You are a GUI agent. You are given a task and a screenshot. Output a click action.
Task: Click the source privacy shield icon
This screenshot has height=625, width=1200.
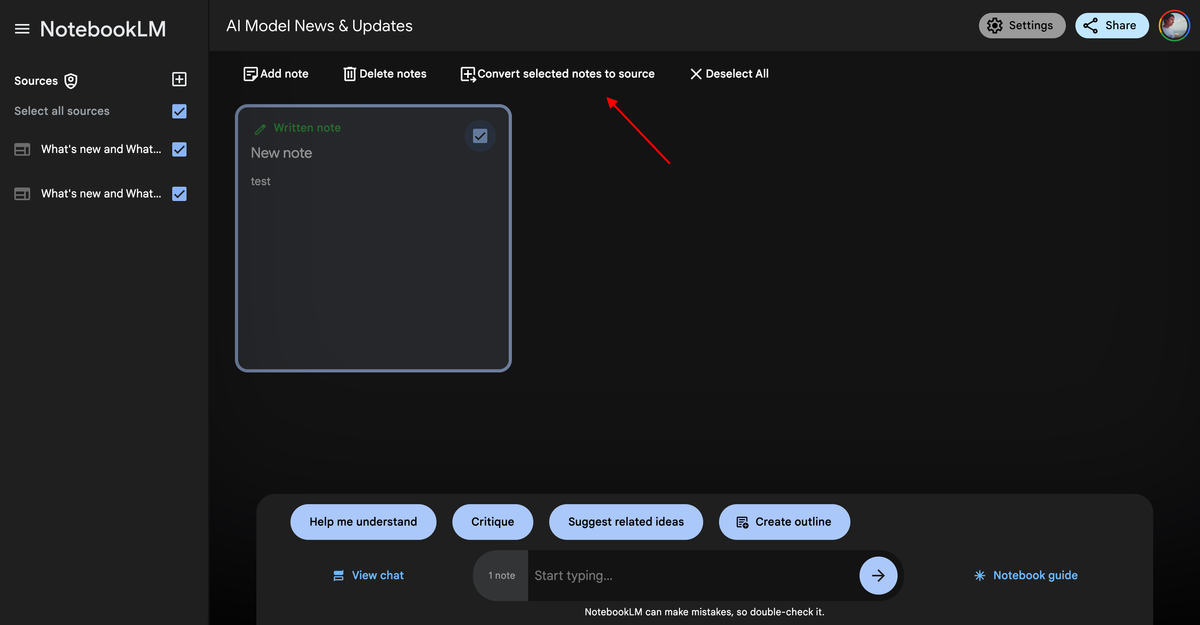[69, 80]
